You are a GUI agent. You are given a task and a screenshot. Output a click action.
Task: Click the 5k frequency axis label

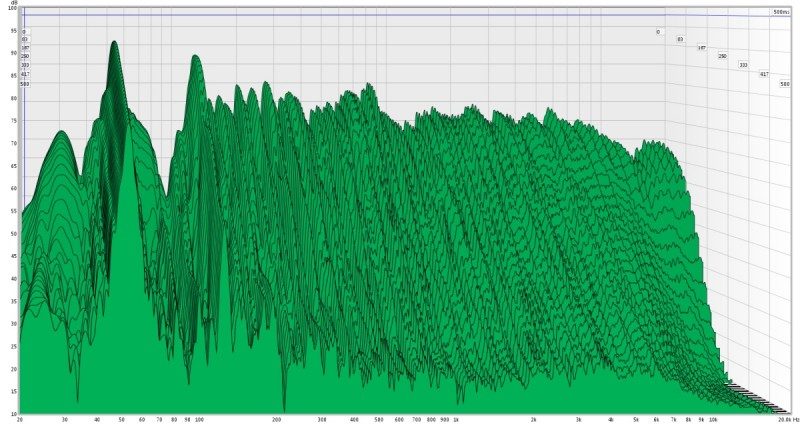tap(636, 419)
